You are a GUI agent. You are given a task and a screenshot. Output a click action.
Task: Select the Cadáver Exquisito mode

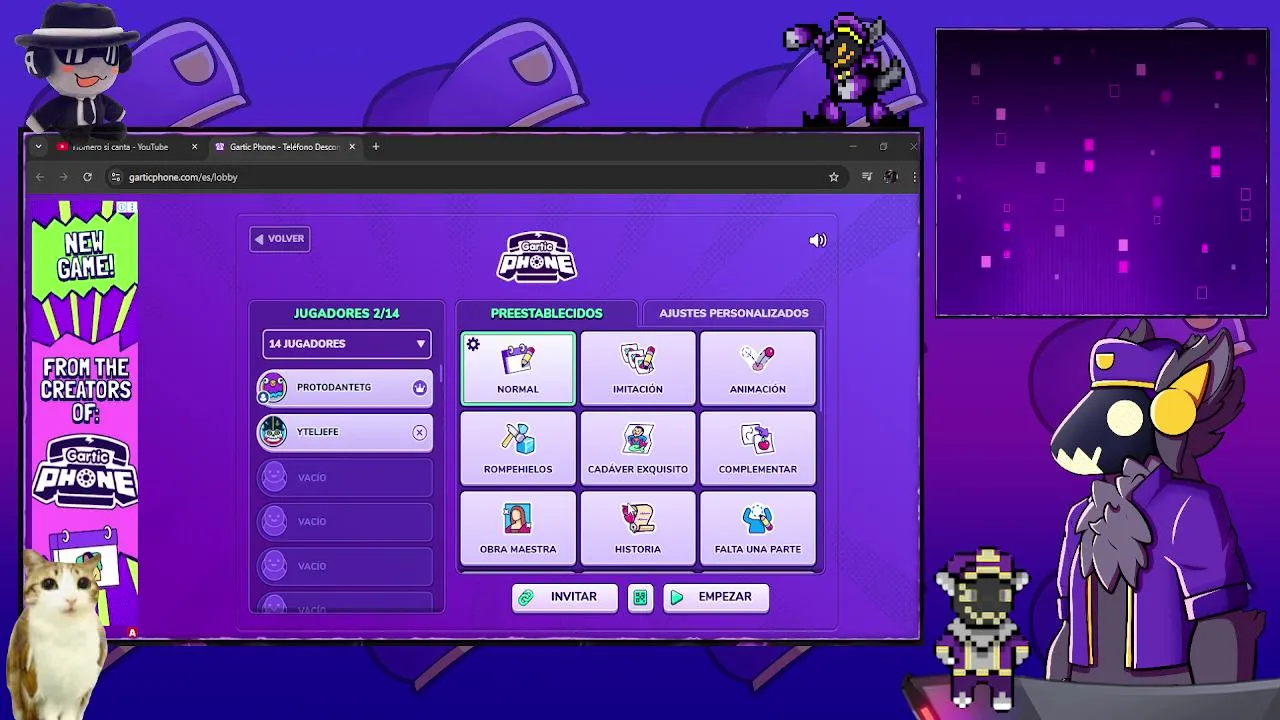[638, 448]
